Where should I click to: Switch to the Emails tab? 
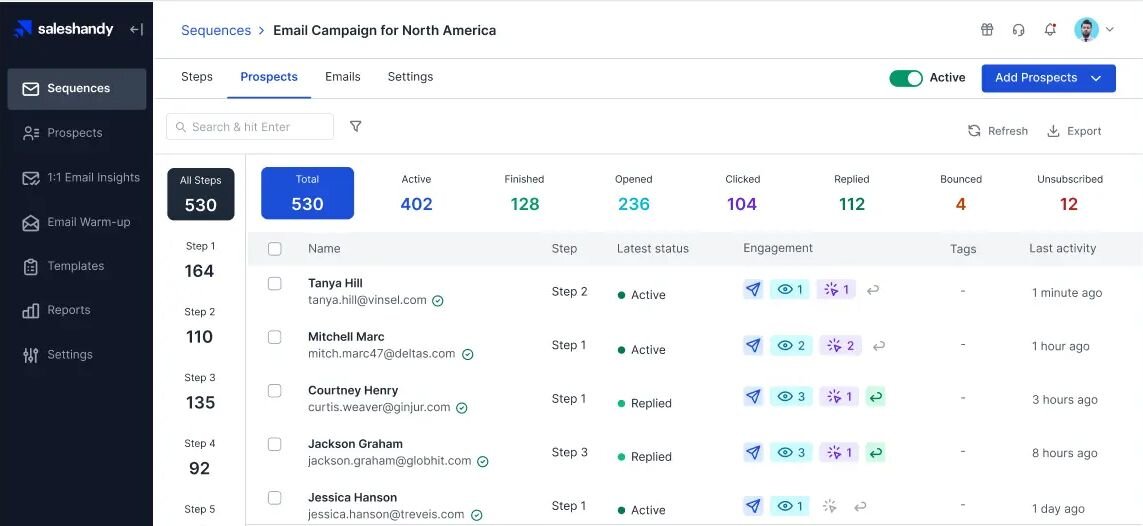pos(343,76)
